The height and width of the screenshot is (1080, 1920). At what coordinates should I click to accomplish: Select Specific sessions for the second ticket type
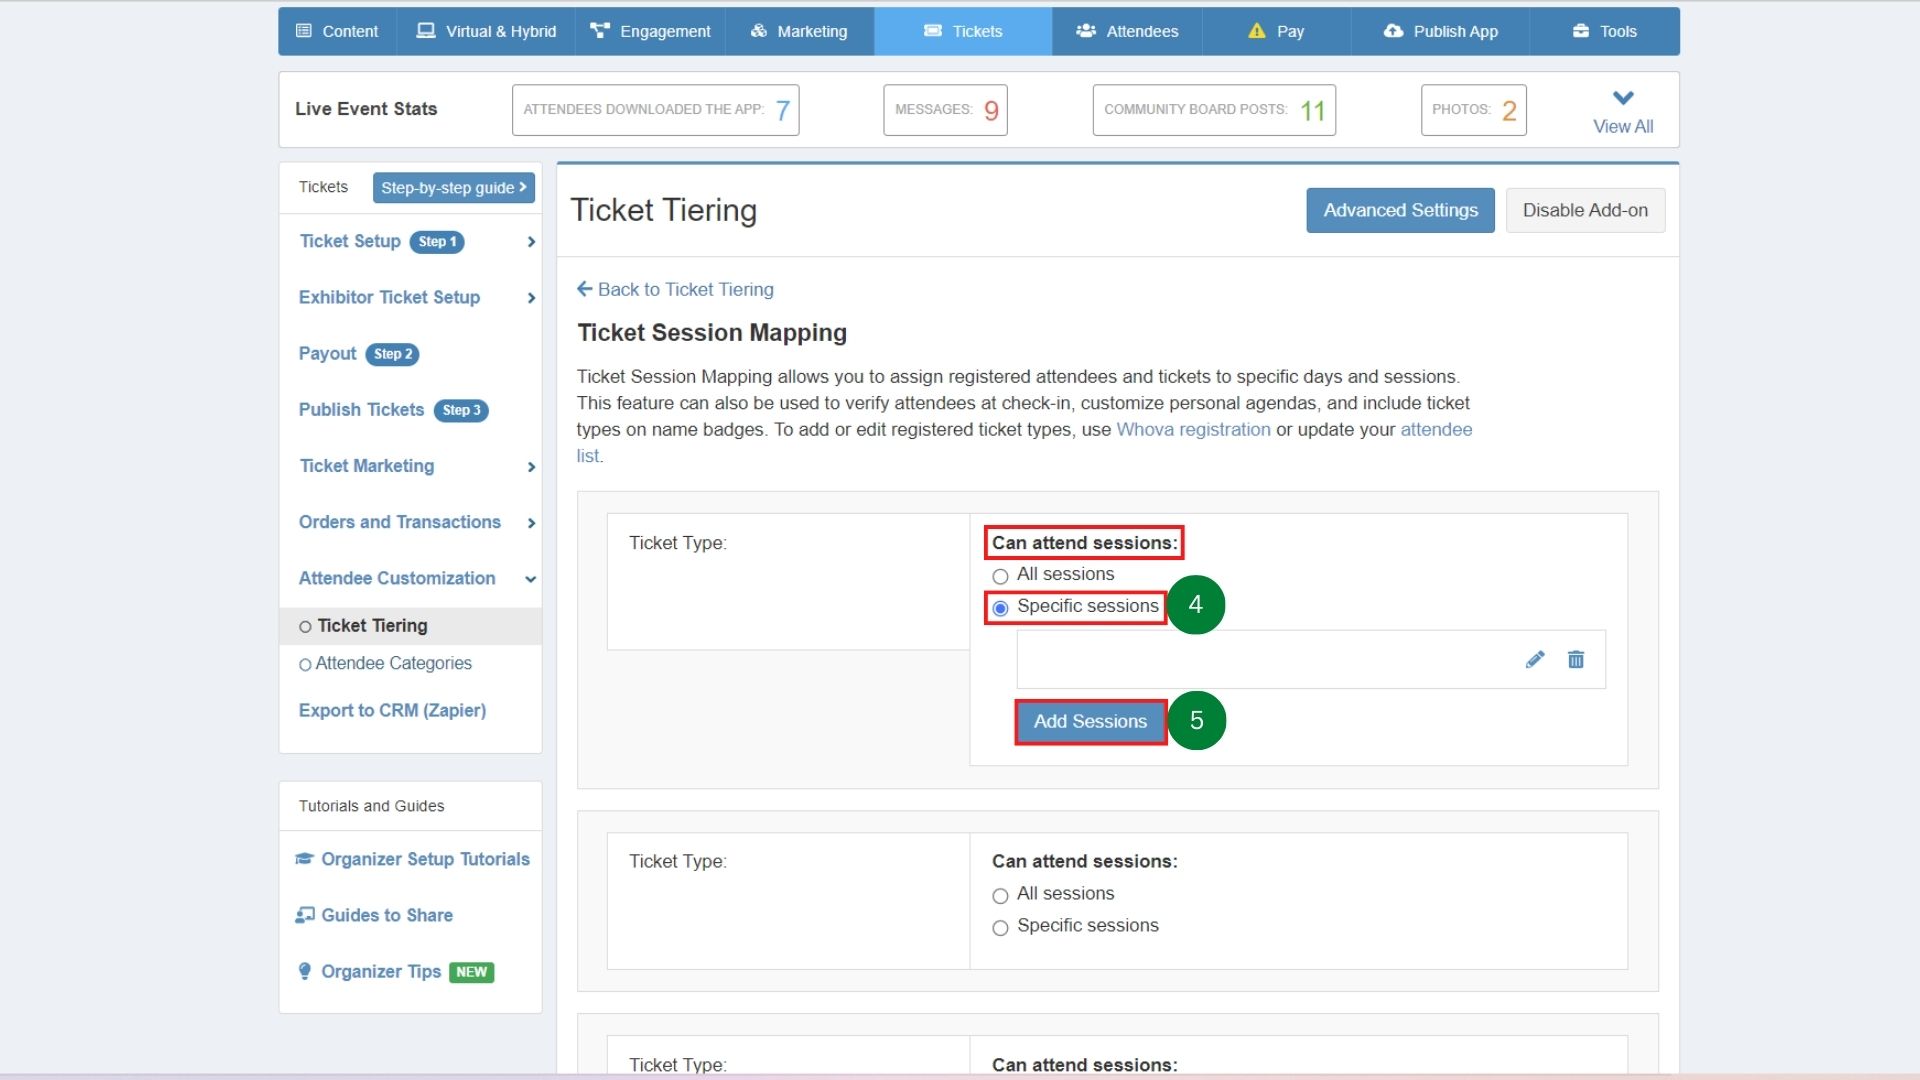pyautogui.click(x=1000, y=928)
